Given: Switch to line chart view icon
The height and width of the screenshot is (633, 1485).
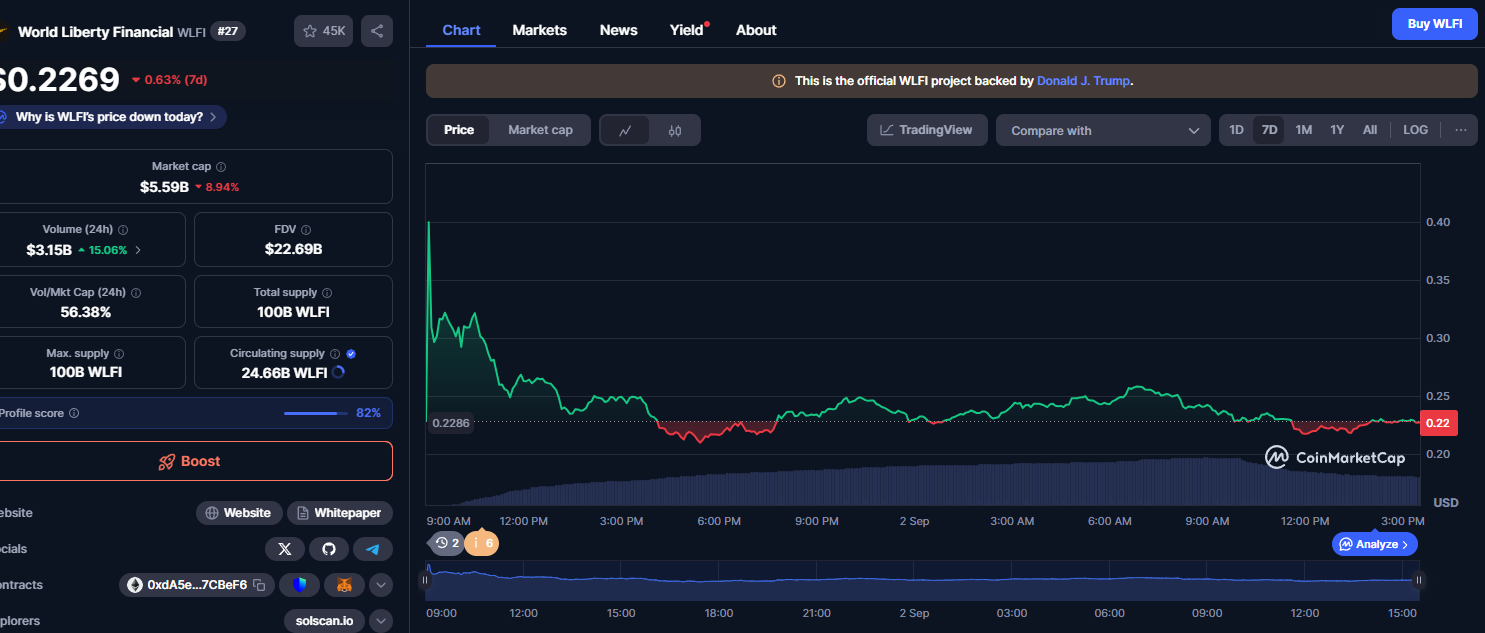Looking at the screenshot, I should [625, 130].
